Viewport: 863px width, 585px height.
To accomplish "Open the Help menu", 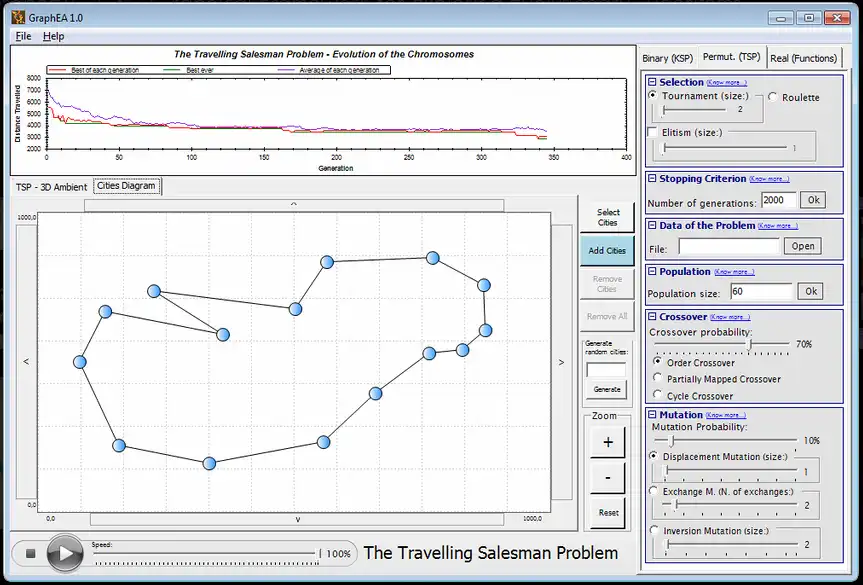I will (53, 36).
